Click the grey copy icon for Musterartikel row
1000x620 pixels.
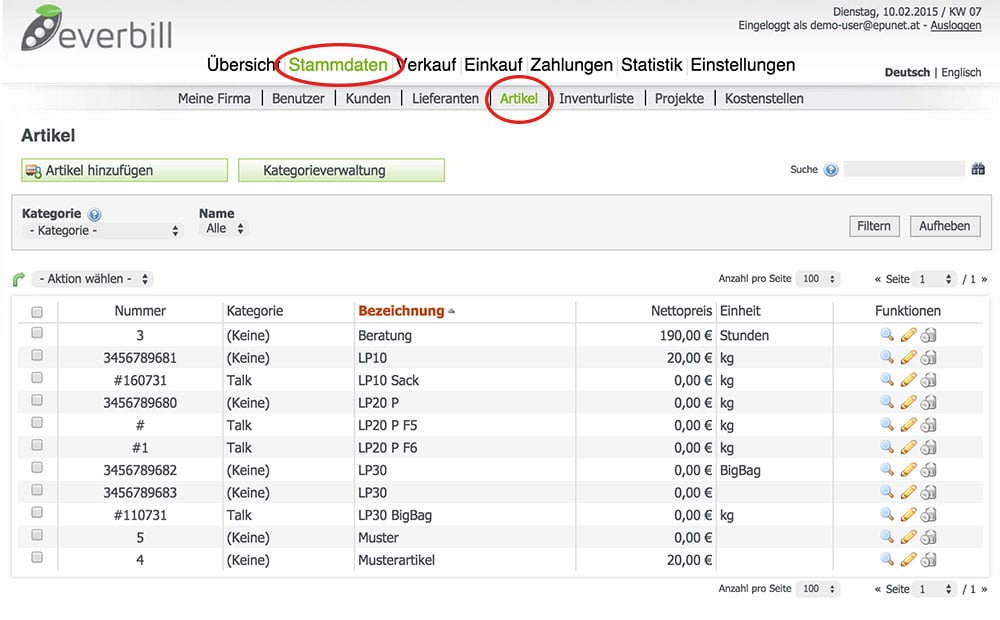click(x=929, y=560)
